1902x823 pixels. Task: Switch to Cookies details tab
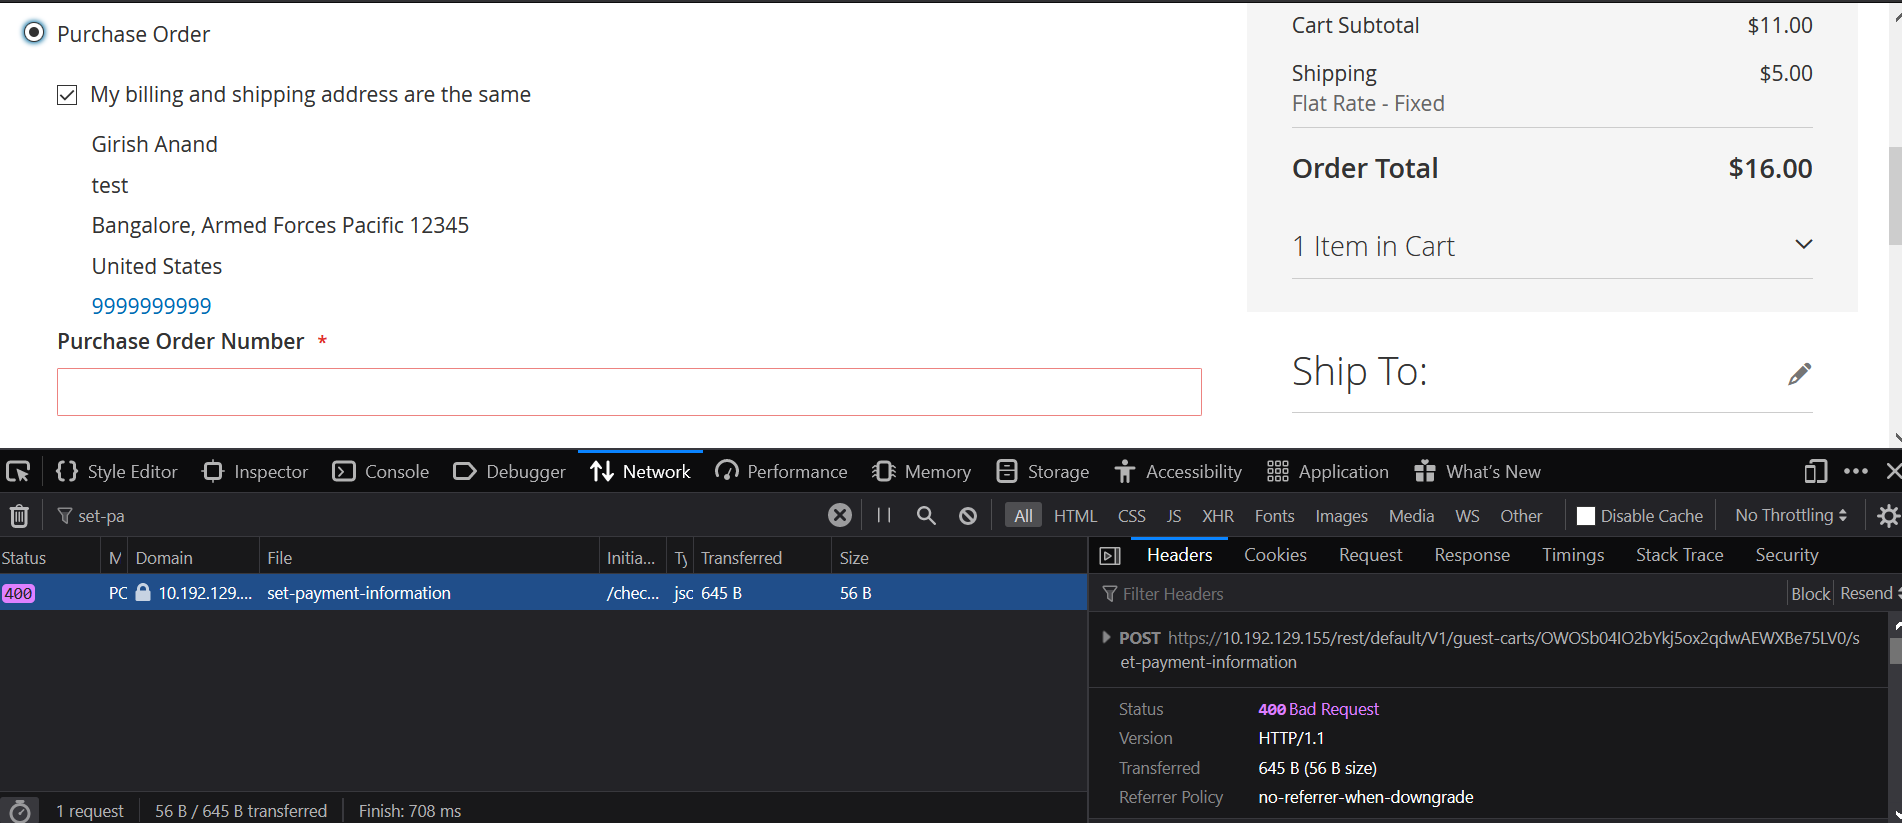click(x=1275, y=555)
